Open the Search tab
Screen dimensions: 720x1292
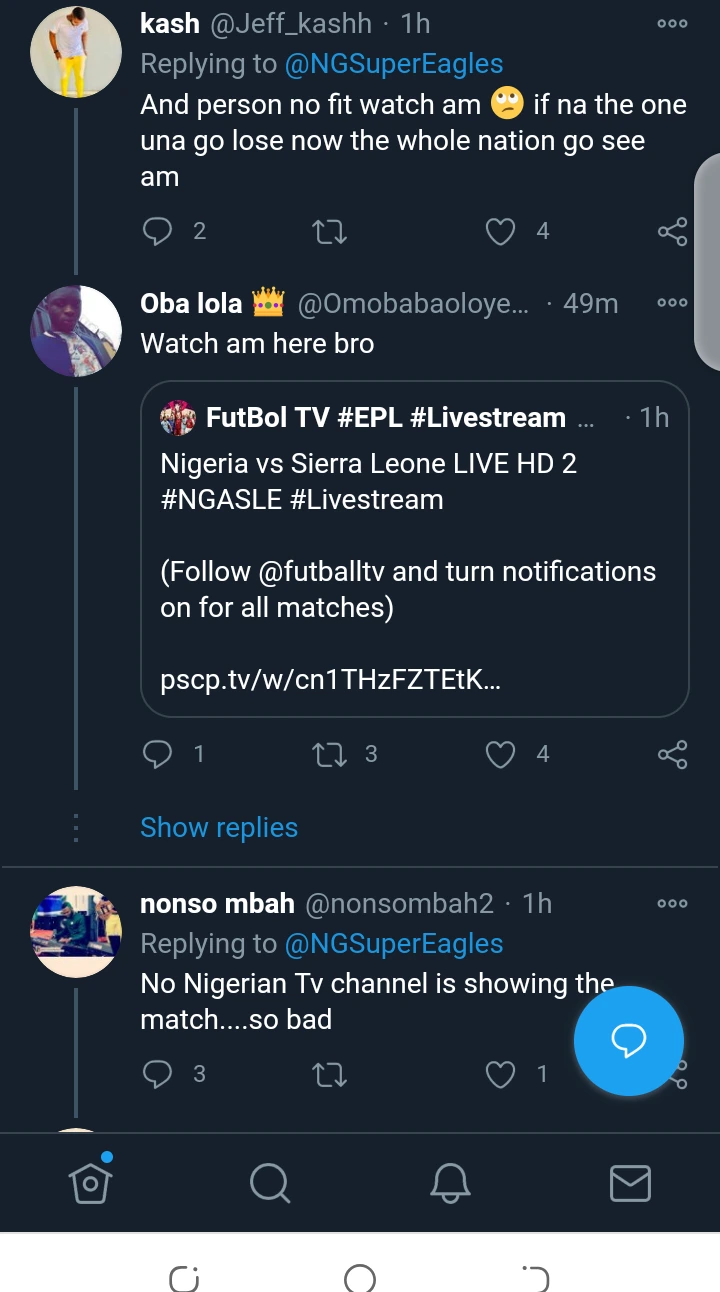(269, 1183)
